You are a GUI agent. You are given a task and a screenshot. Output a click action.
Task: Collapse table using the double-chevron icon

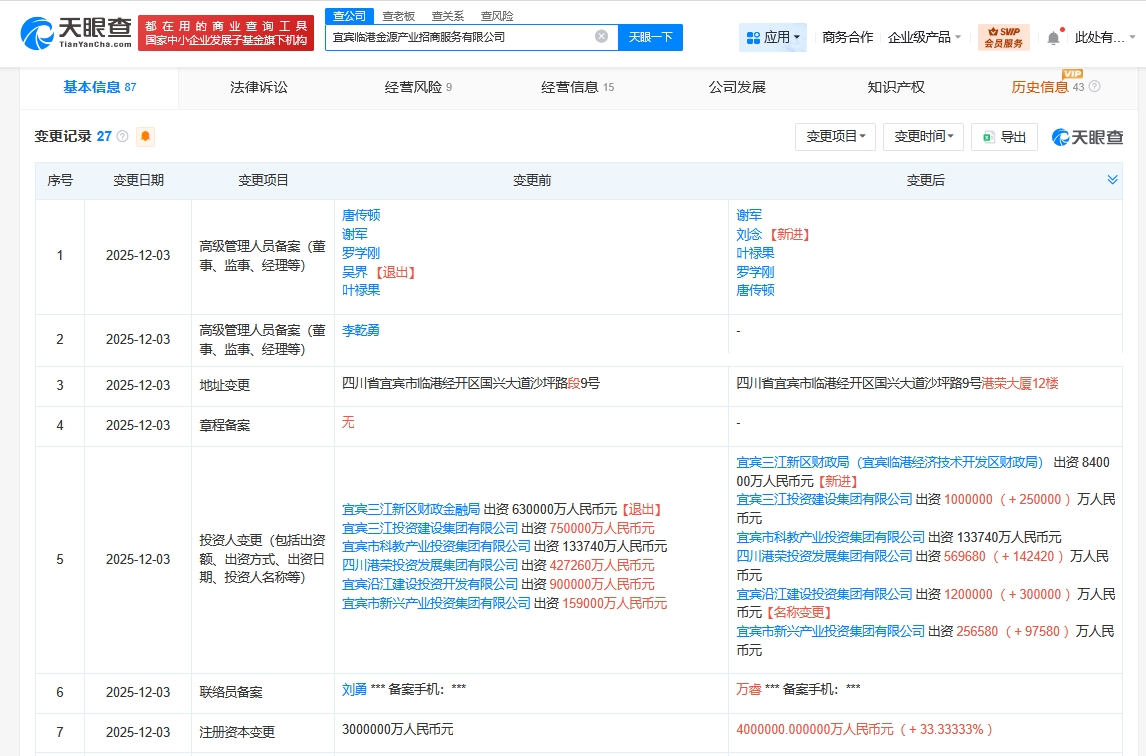1113,180
